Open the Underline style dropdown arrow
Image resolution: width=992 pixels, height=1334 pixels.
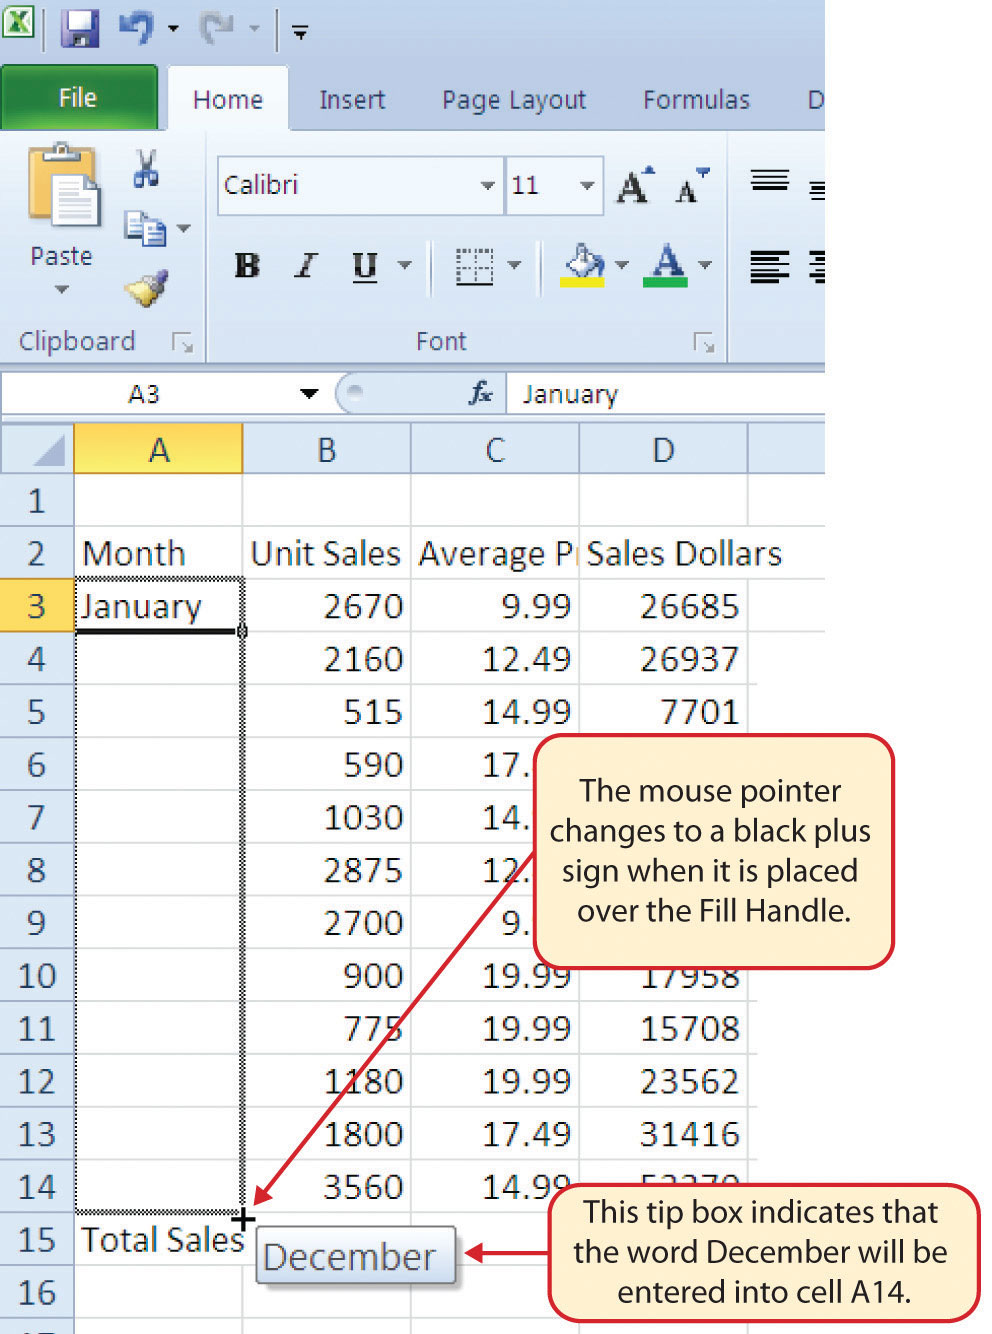point(405,266)
